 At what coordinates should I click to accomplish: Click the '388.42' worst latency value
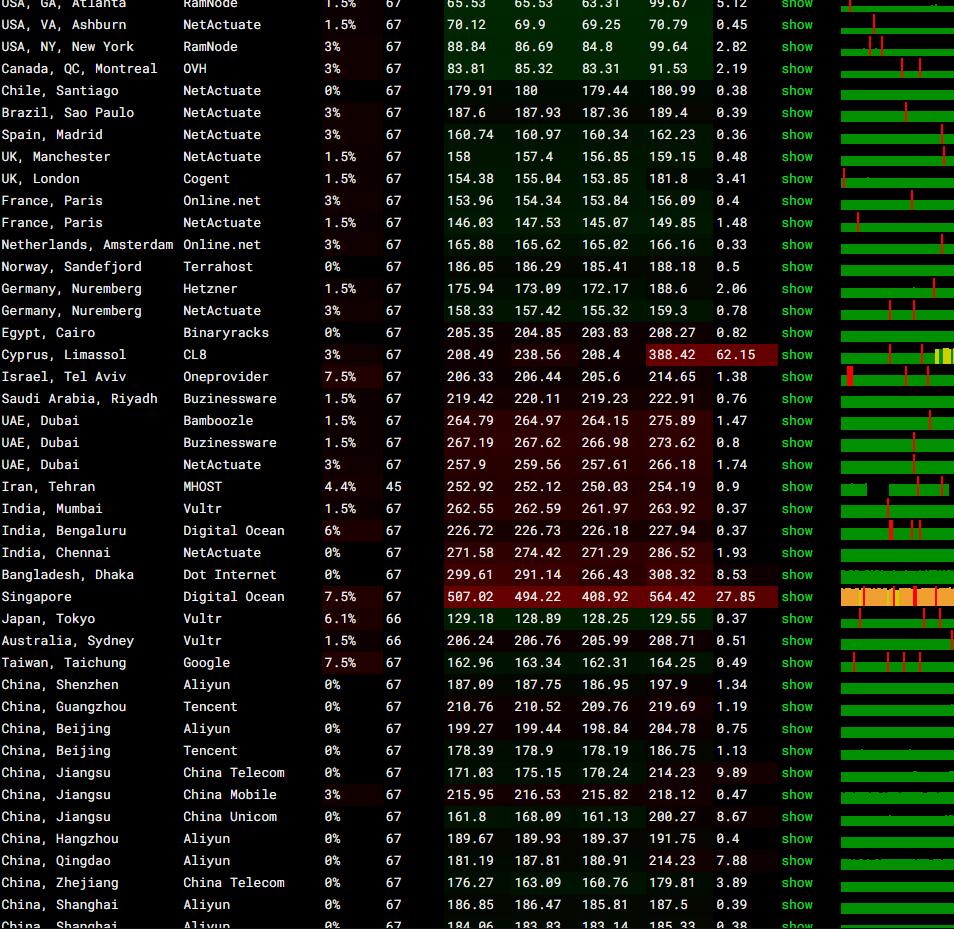[x=672, y=354]
